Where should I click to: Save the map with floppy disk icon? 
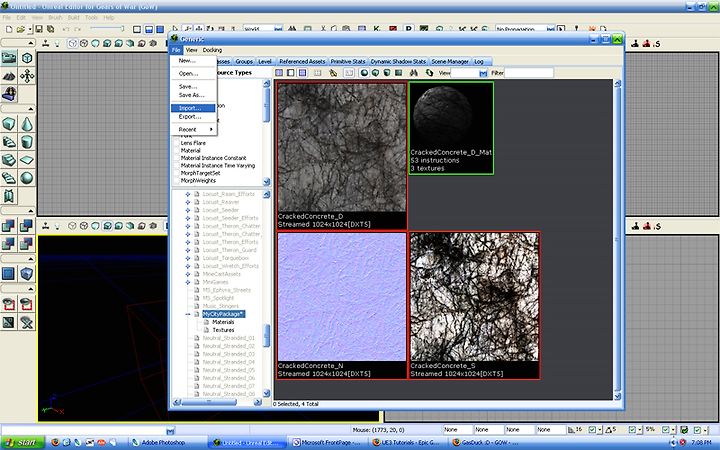(x=39, y=29)
